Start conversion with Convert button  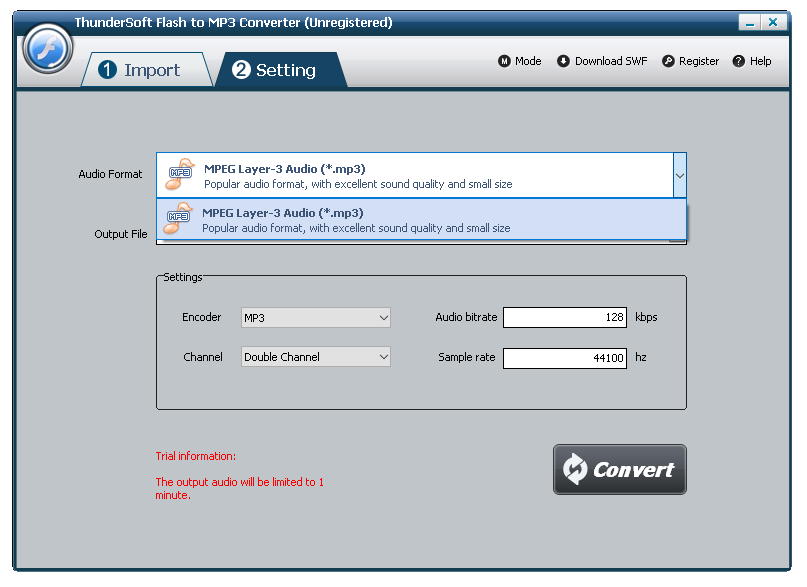click(620, 469)
